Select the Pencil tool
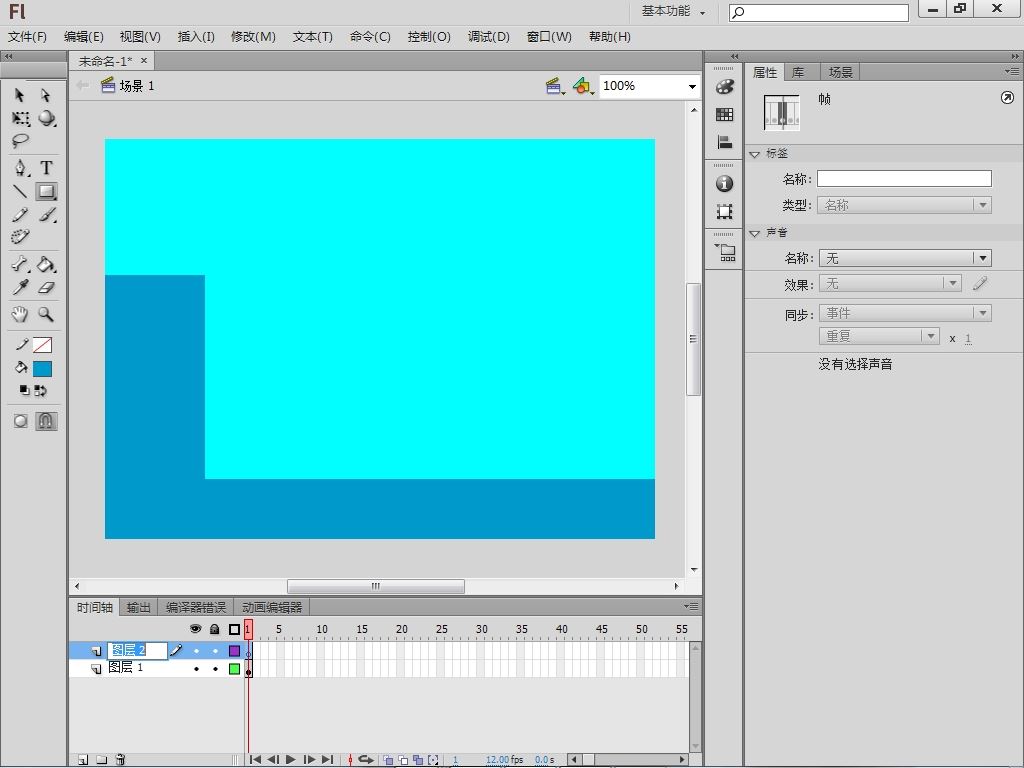 pos(20,214)
